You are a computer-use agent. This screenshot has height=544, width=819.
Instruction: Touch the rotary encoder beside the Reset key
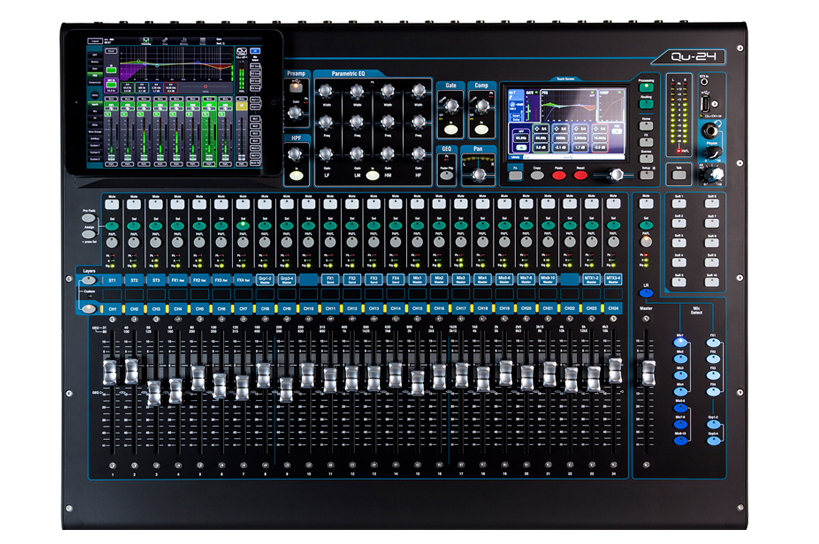click(x=616, y=175)
